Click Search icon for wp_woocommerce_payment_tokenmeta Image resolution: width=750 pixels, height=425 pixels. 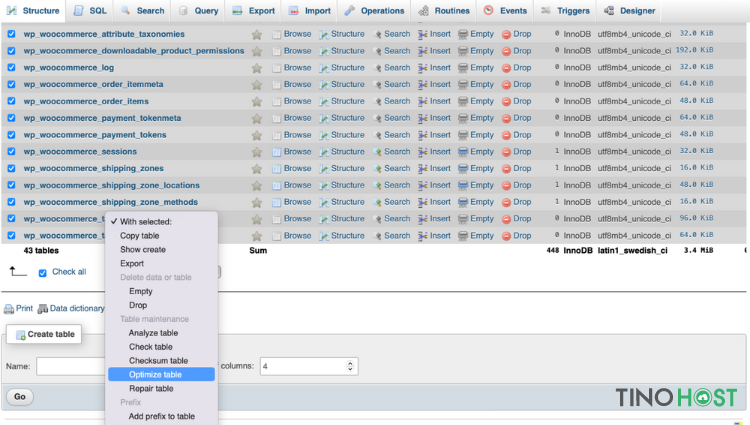377,118
